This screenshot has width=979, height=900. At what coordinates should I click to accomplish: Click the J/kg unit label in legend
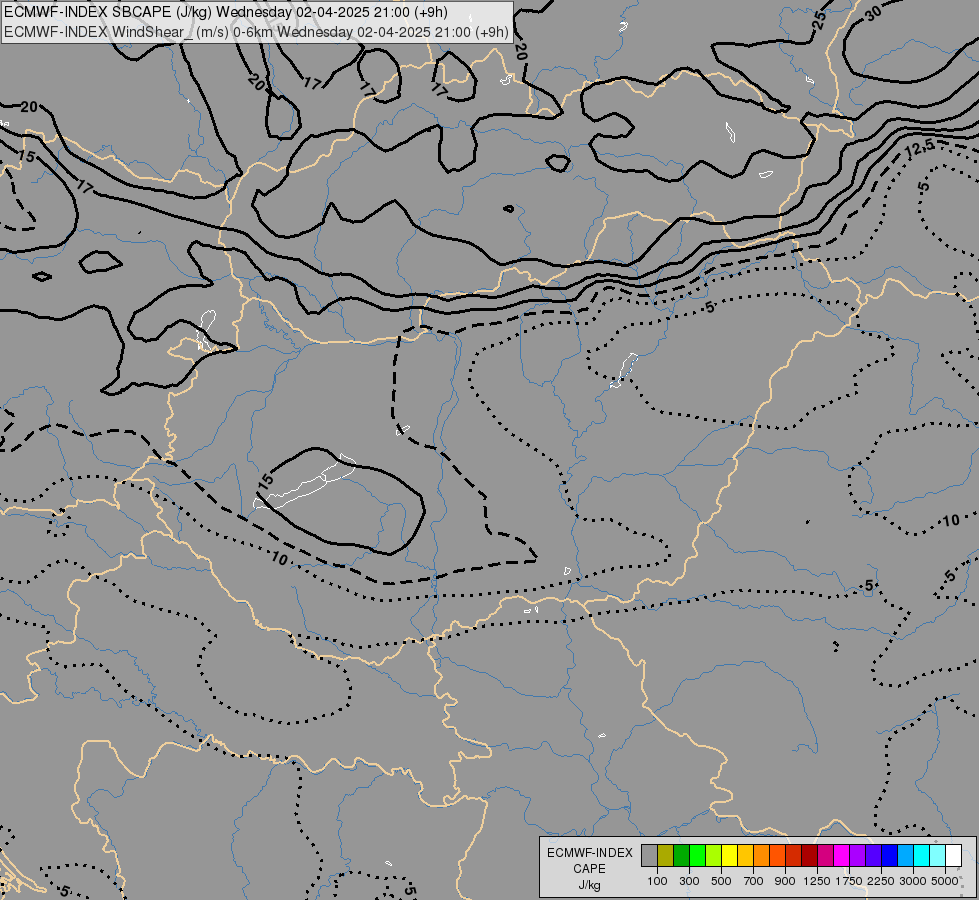click(x=589, y=885)
